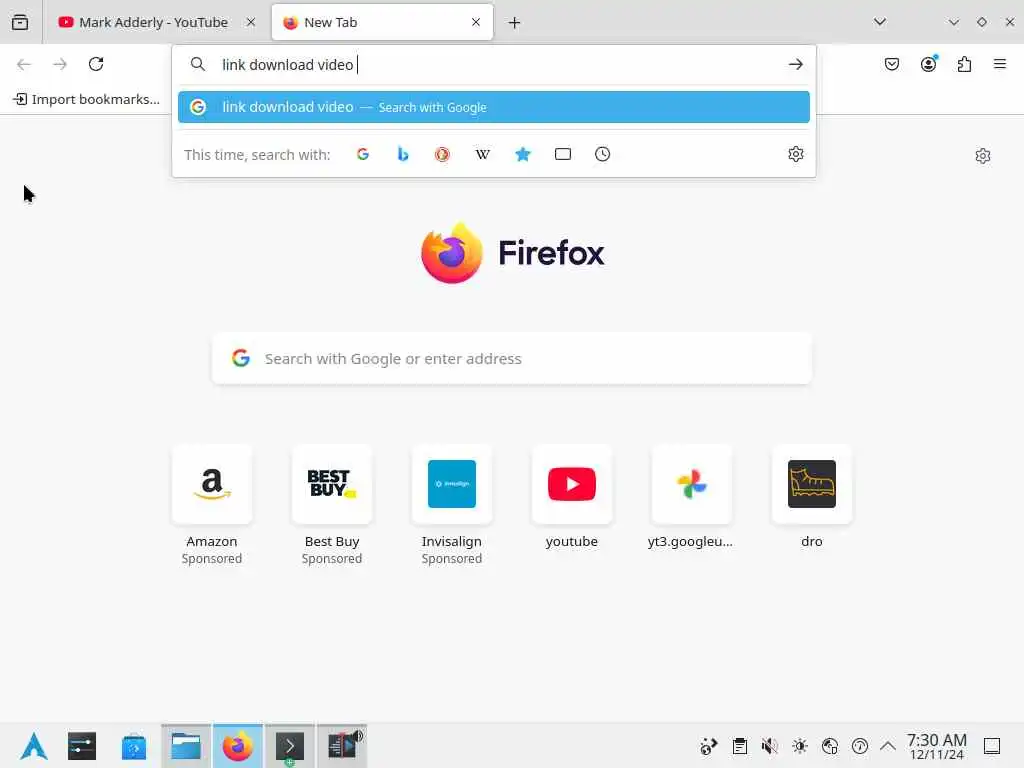The image size is (1024, 768).
Task: Go forward one page
Action: pyautogui.click(x=60, y=64)
